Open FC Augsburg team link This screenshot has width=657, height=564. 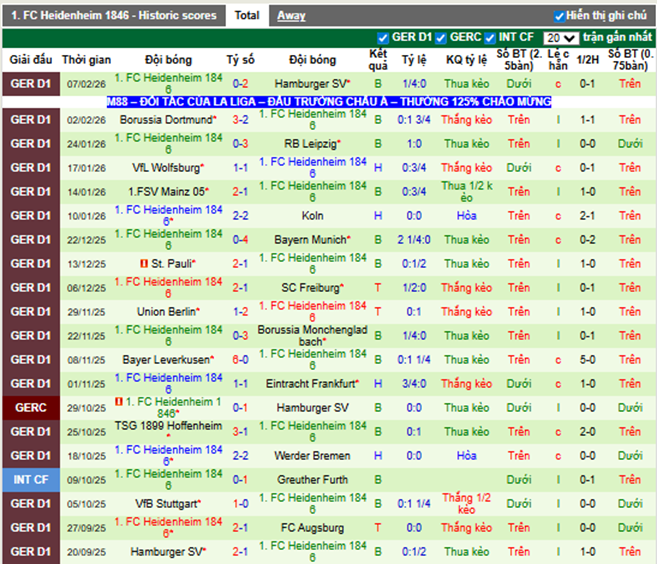click(x=312, y=528)
